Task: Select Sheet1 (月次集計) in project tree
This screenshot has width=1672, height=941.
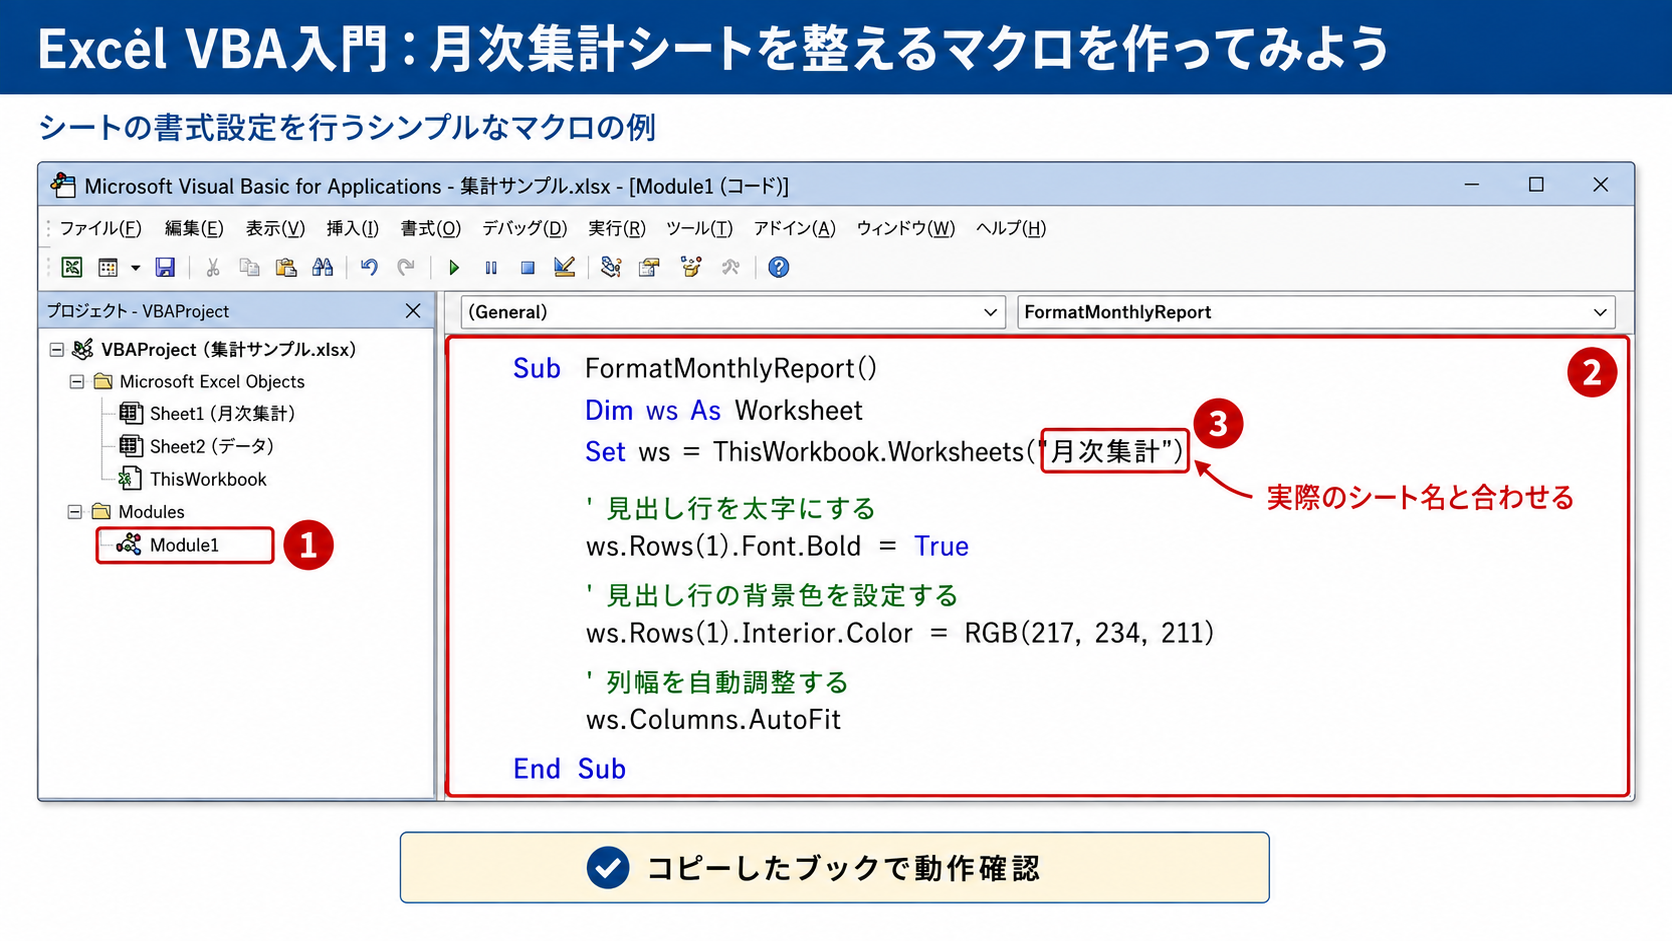Action: (x=222, y=414)
